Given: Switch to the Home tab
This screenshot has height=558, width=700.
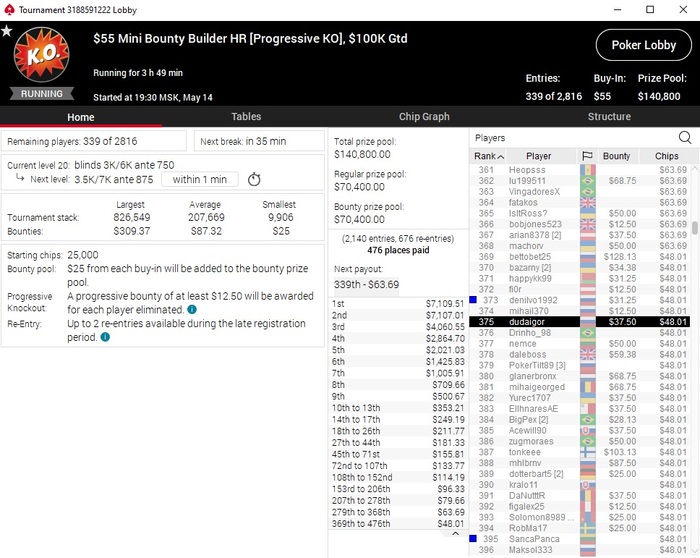Looking at the screenshot, I should [x=81, y=117].
